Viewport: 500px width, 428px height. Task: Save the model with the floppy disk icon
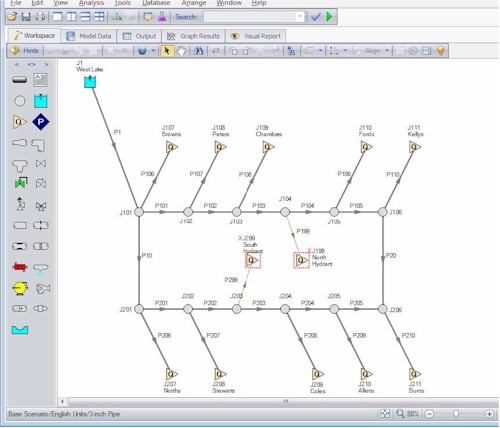(x=26, y=17)
